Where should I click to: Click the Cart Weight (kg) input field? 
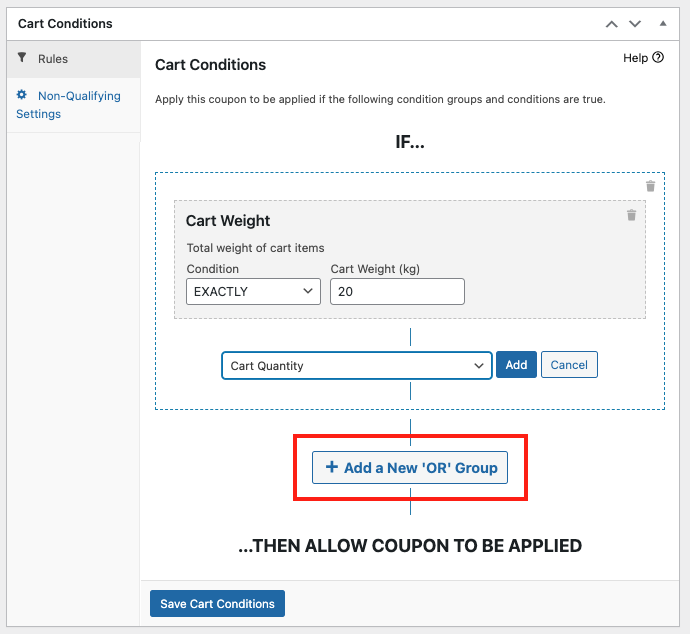[x=397, y=291]
